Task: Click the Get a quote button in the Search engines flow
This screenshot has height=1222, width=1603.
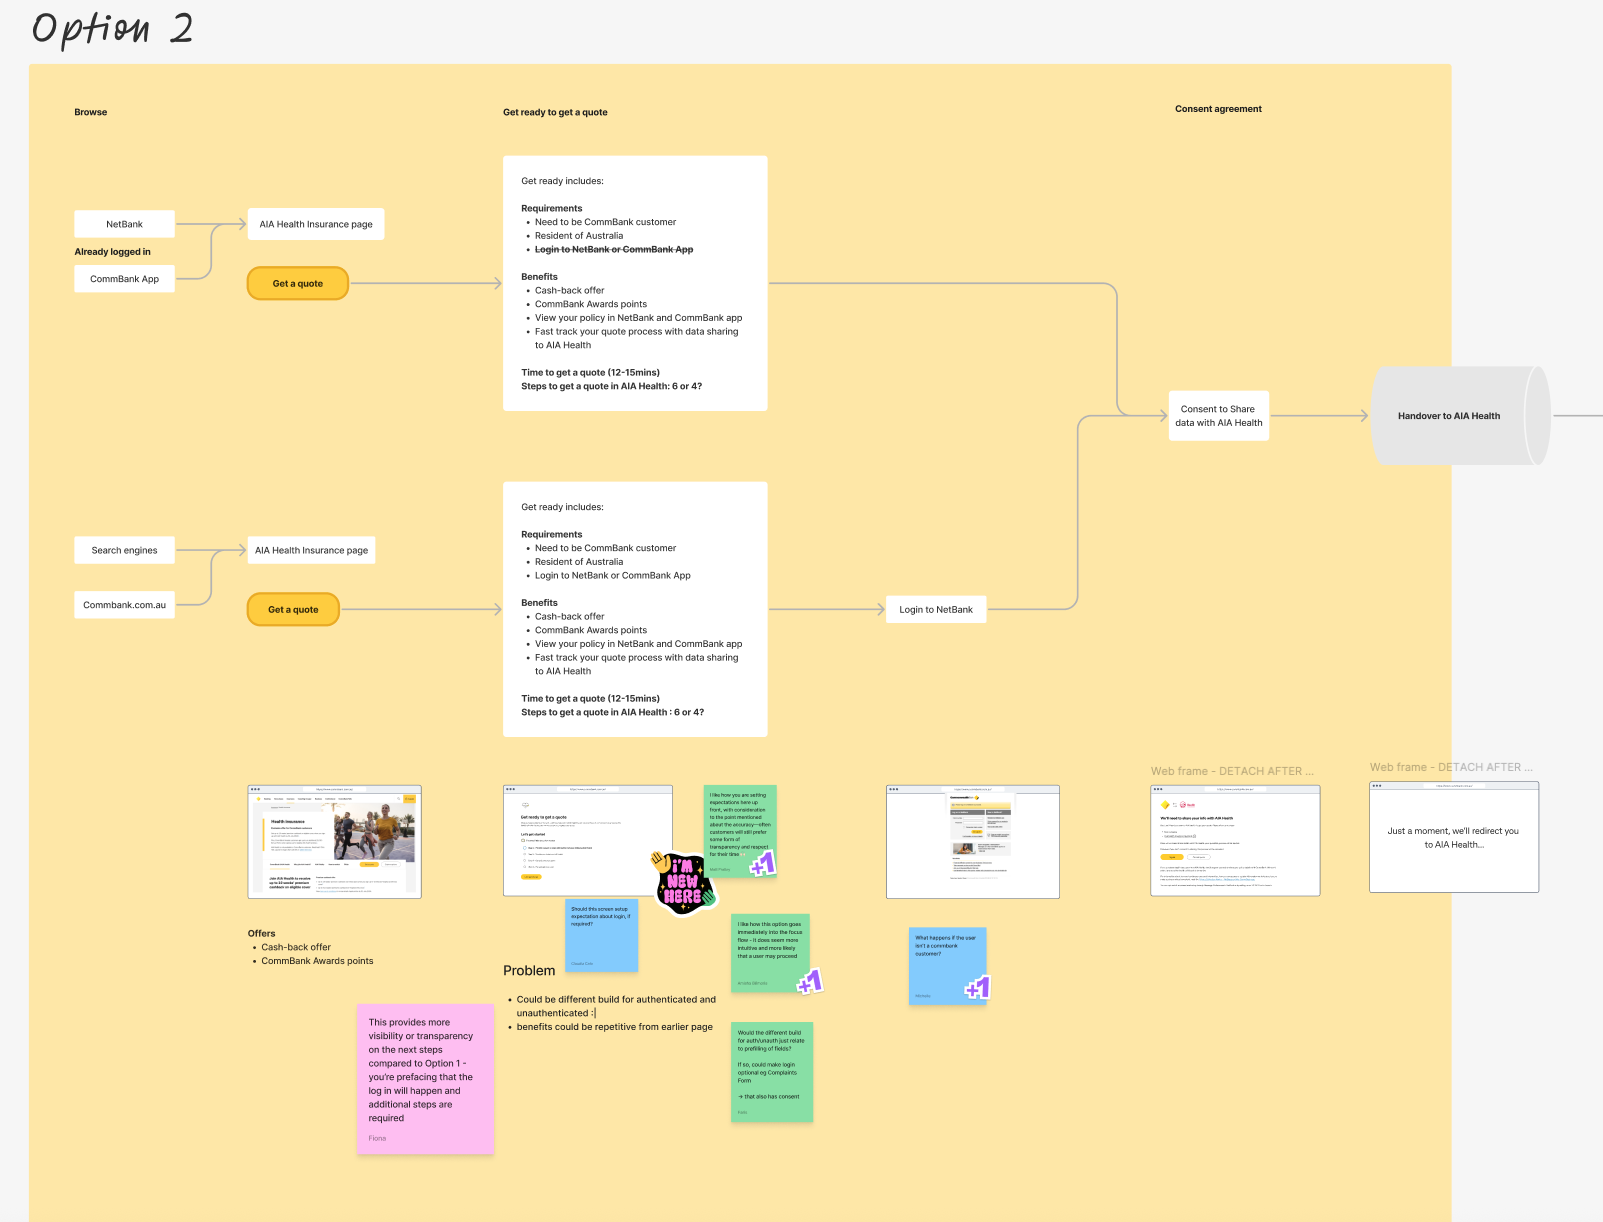Action: [x=293, y=609]
